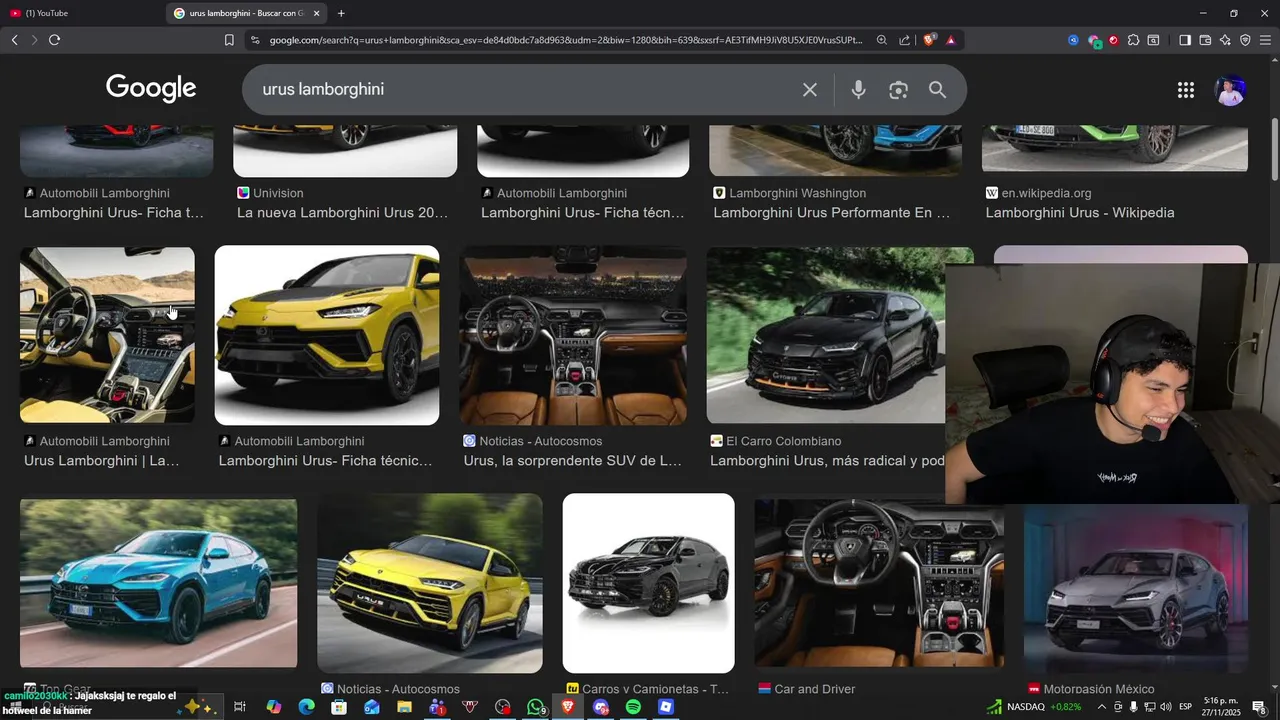1280x720 pixels.
Task: Open Leo AI sparkle icon in toolbar
Action: (1225, 40)
